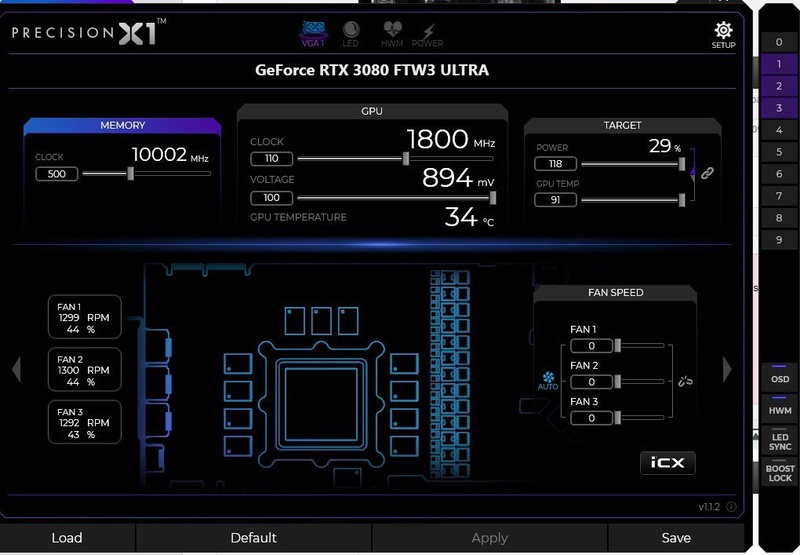Screen dimensions: 800x555
Task: Select profile slot 8
Action: 779,218
